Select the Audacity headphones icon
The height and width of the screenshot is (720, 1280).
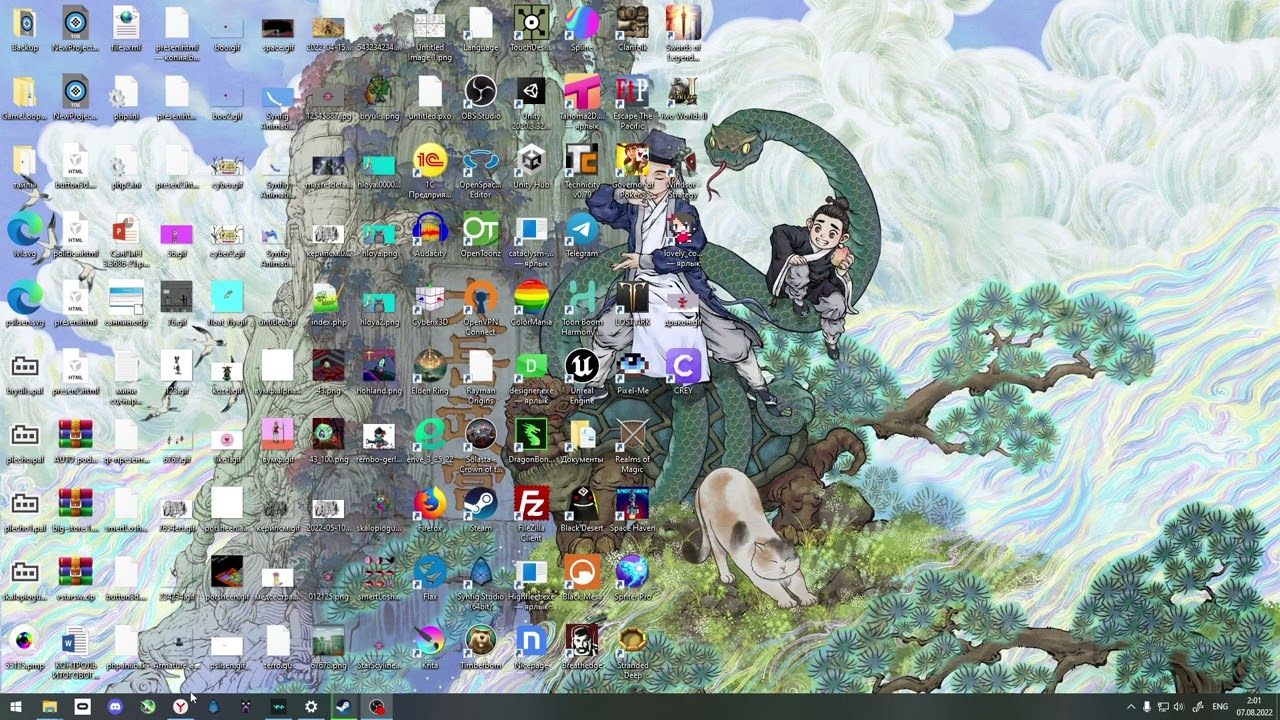pyautogui.click(x=430, y=235)
